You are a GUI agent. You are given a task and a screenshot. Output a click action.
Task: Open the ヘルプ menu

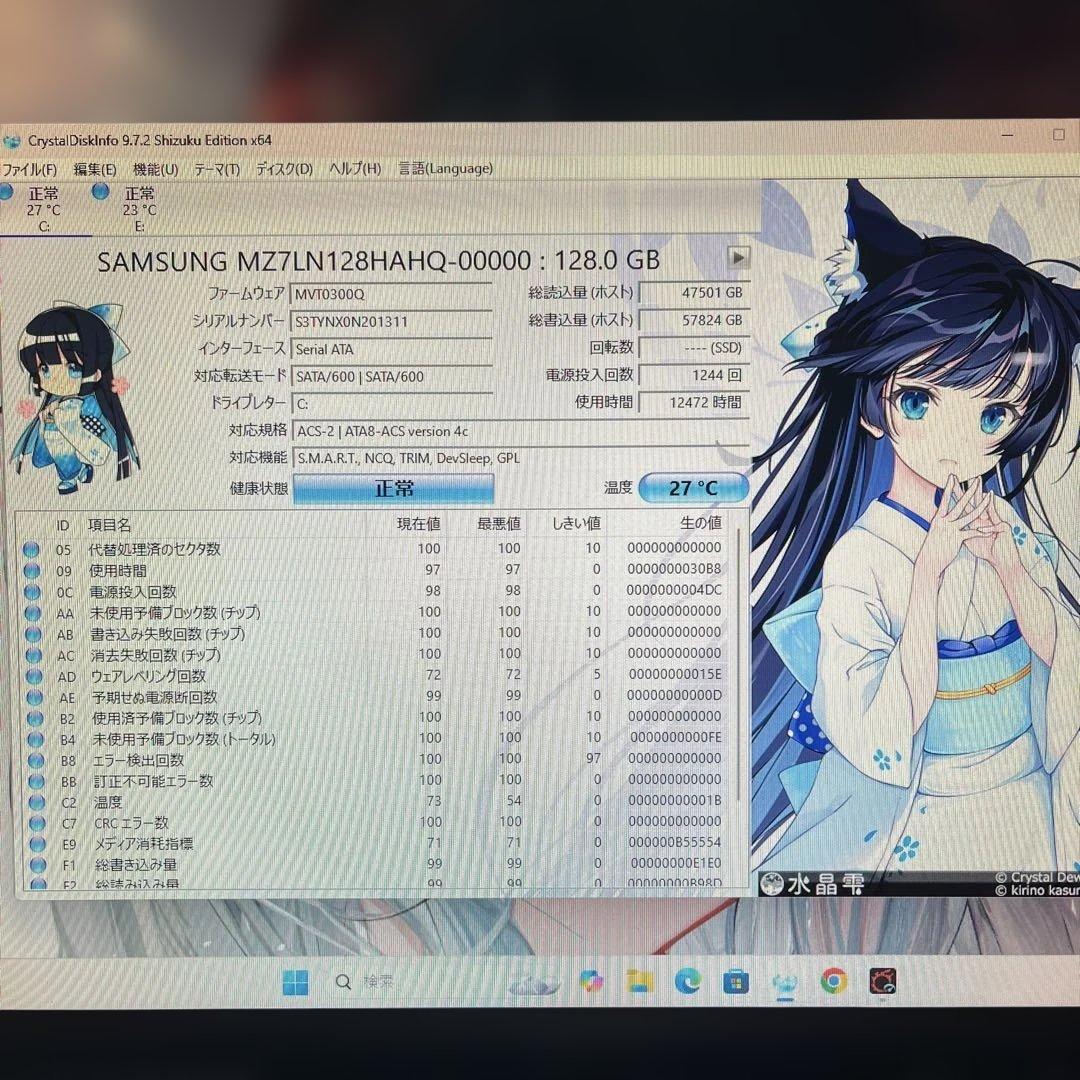(355, 169)
